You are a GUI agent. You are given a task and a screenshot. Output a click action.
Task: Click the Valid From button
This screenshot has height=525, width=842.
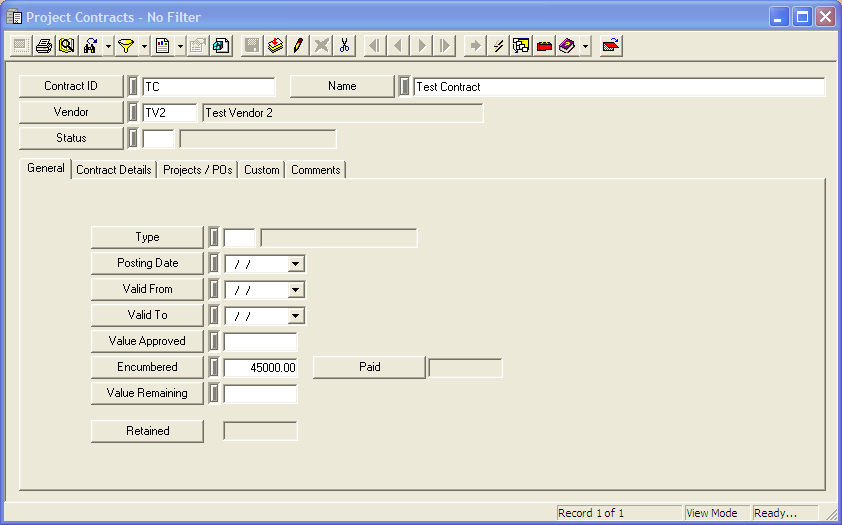pyautogui.click(x=147, y=289)
